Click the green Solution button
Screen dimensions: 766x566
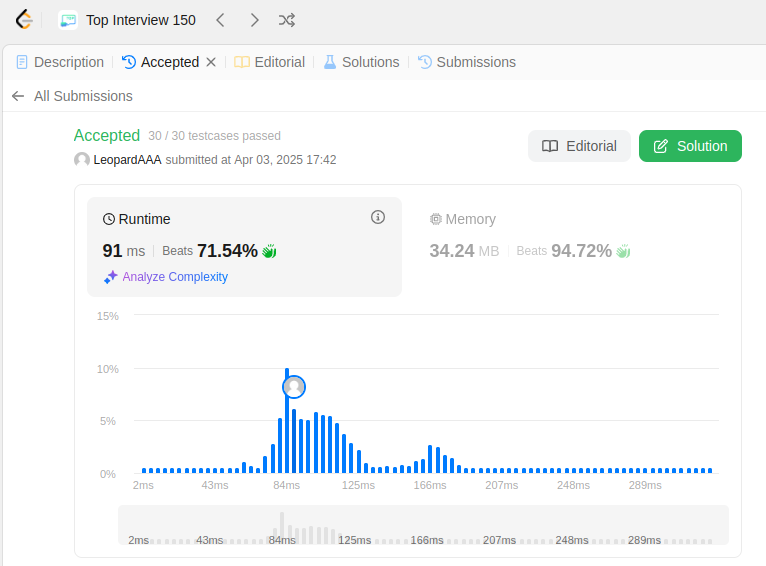pyautogui.click(x=690, y=146)
